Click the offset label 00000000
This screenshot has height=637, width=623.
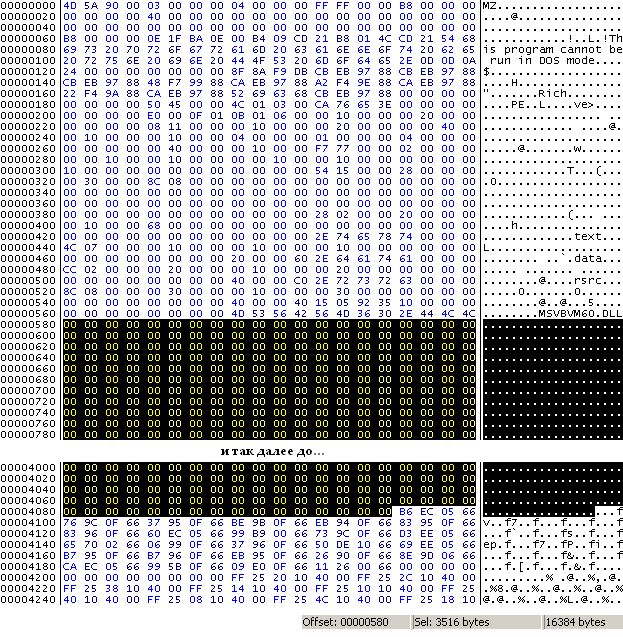tap(29, 6)
